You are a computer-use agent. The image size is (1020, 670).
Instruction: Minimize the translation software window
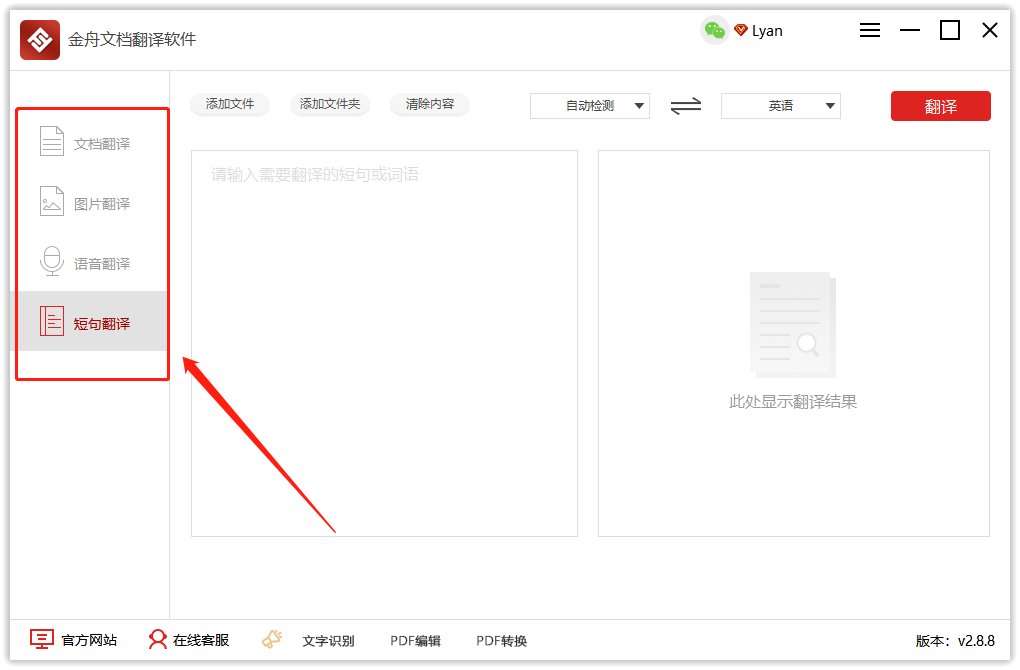pyautogui.click(x=910, y=30)
